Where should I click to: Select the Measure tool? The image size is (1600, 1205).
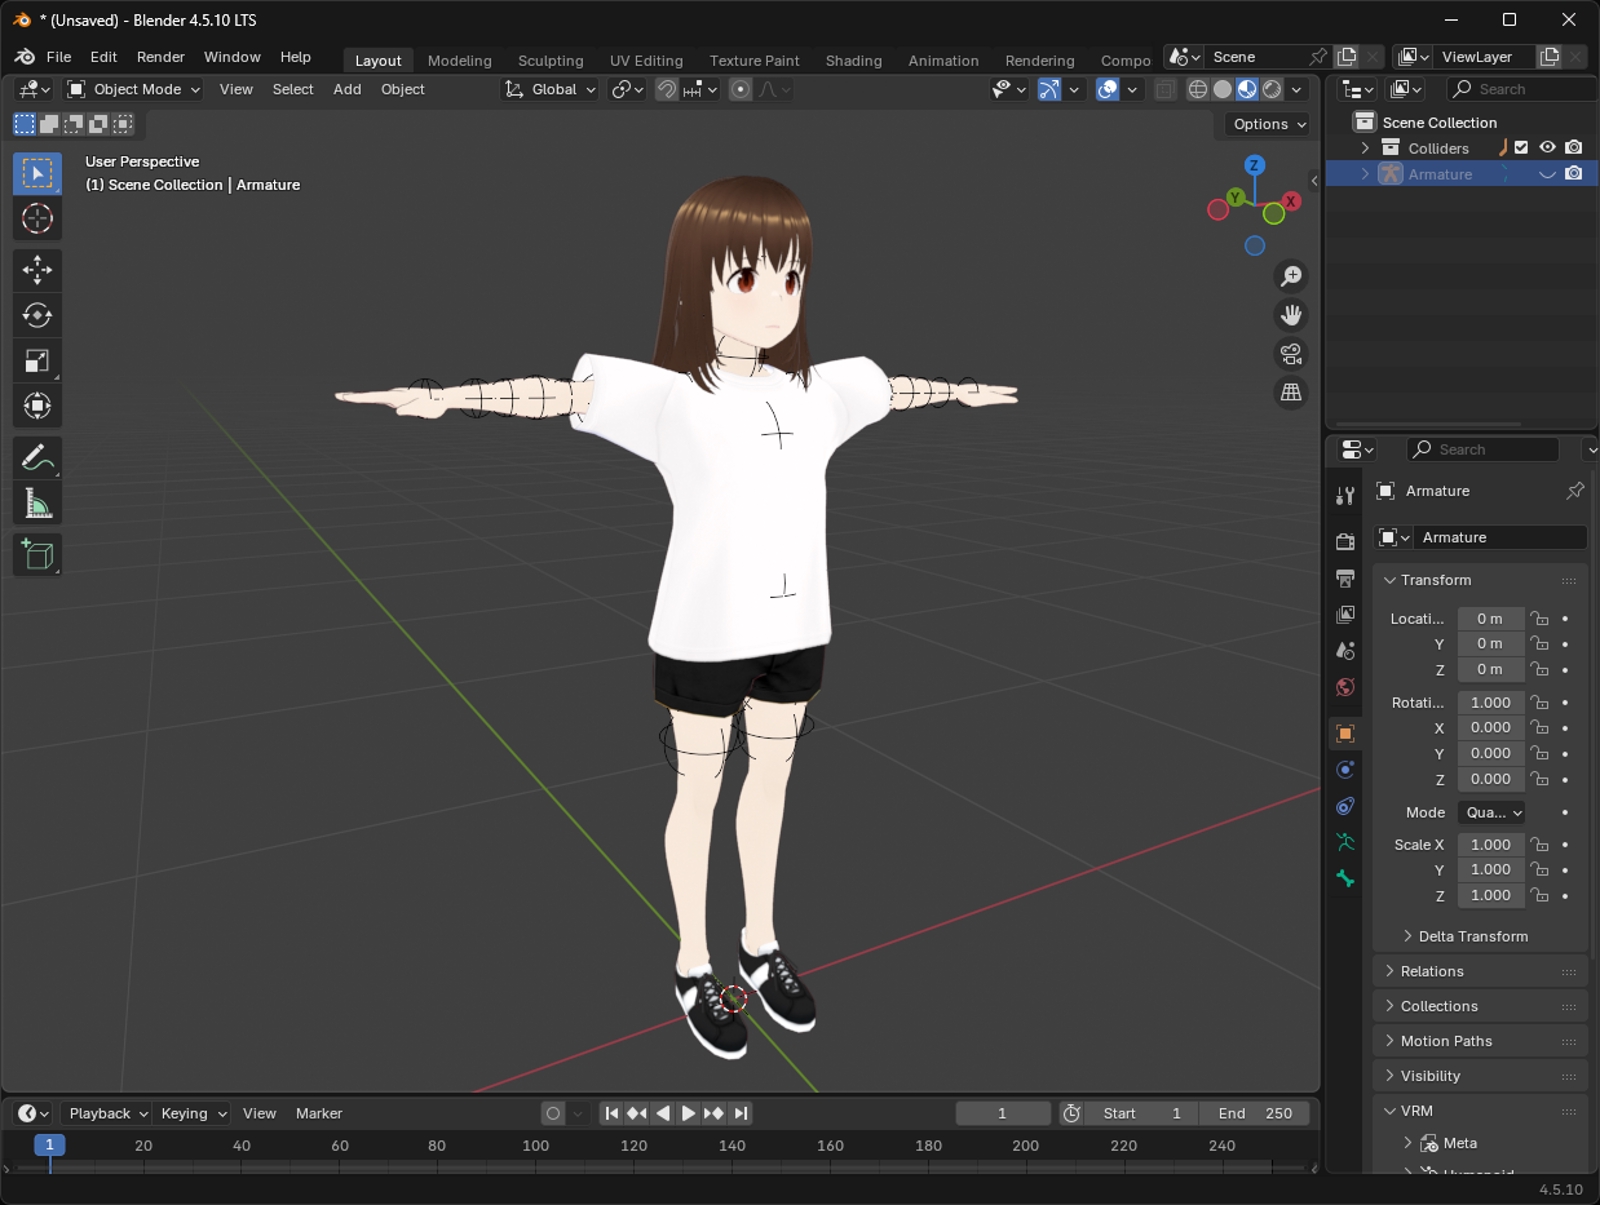[38, 503]
